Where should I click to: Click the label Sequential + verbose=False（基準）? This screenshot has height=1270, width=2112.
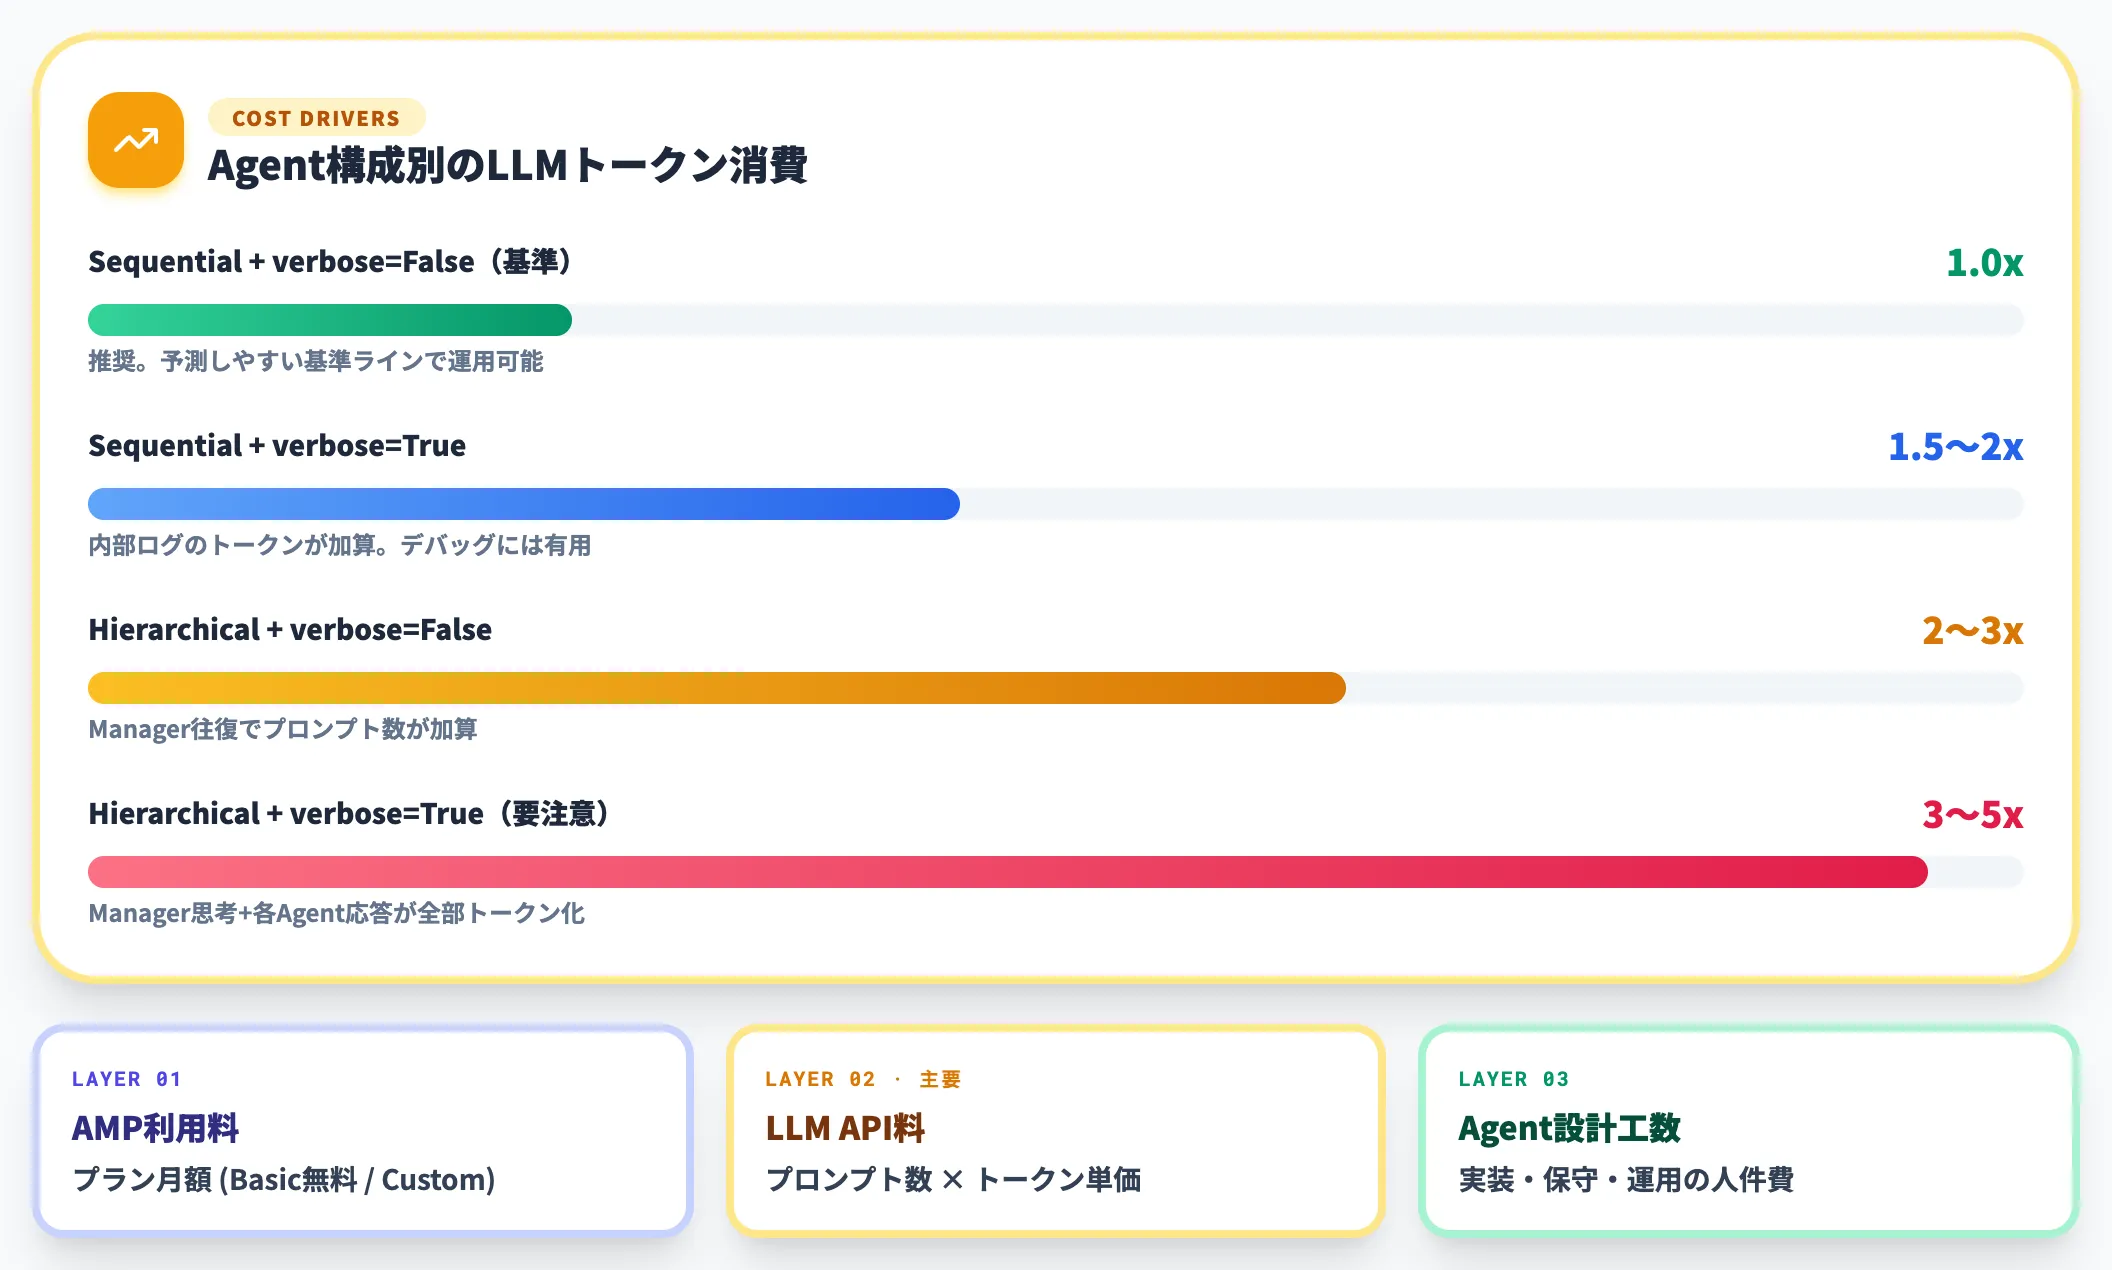[x=330, y=262]
